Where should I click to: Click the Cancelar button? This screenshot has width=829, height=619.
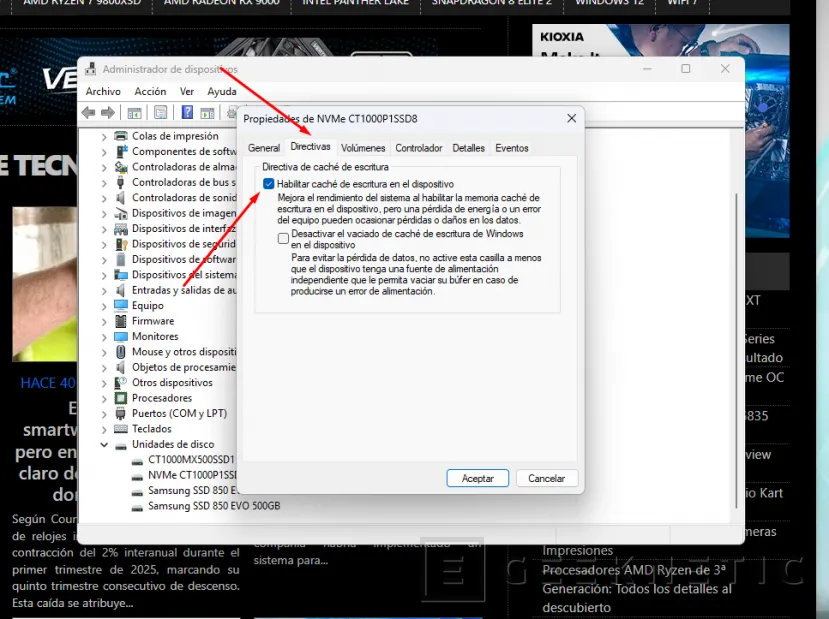[x=547, y=478]
